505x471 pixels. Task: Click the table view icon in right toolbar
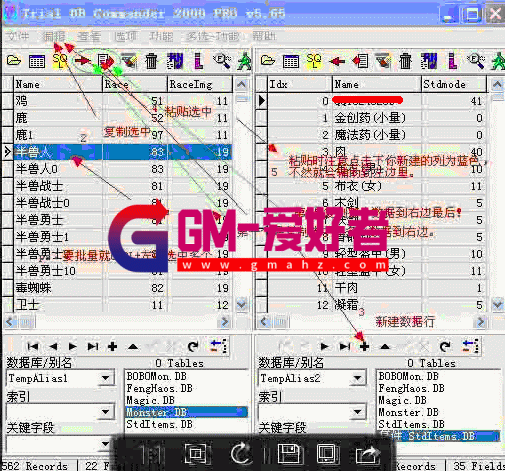(291, 61)
